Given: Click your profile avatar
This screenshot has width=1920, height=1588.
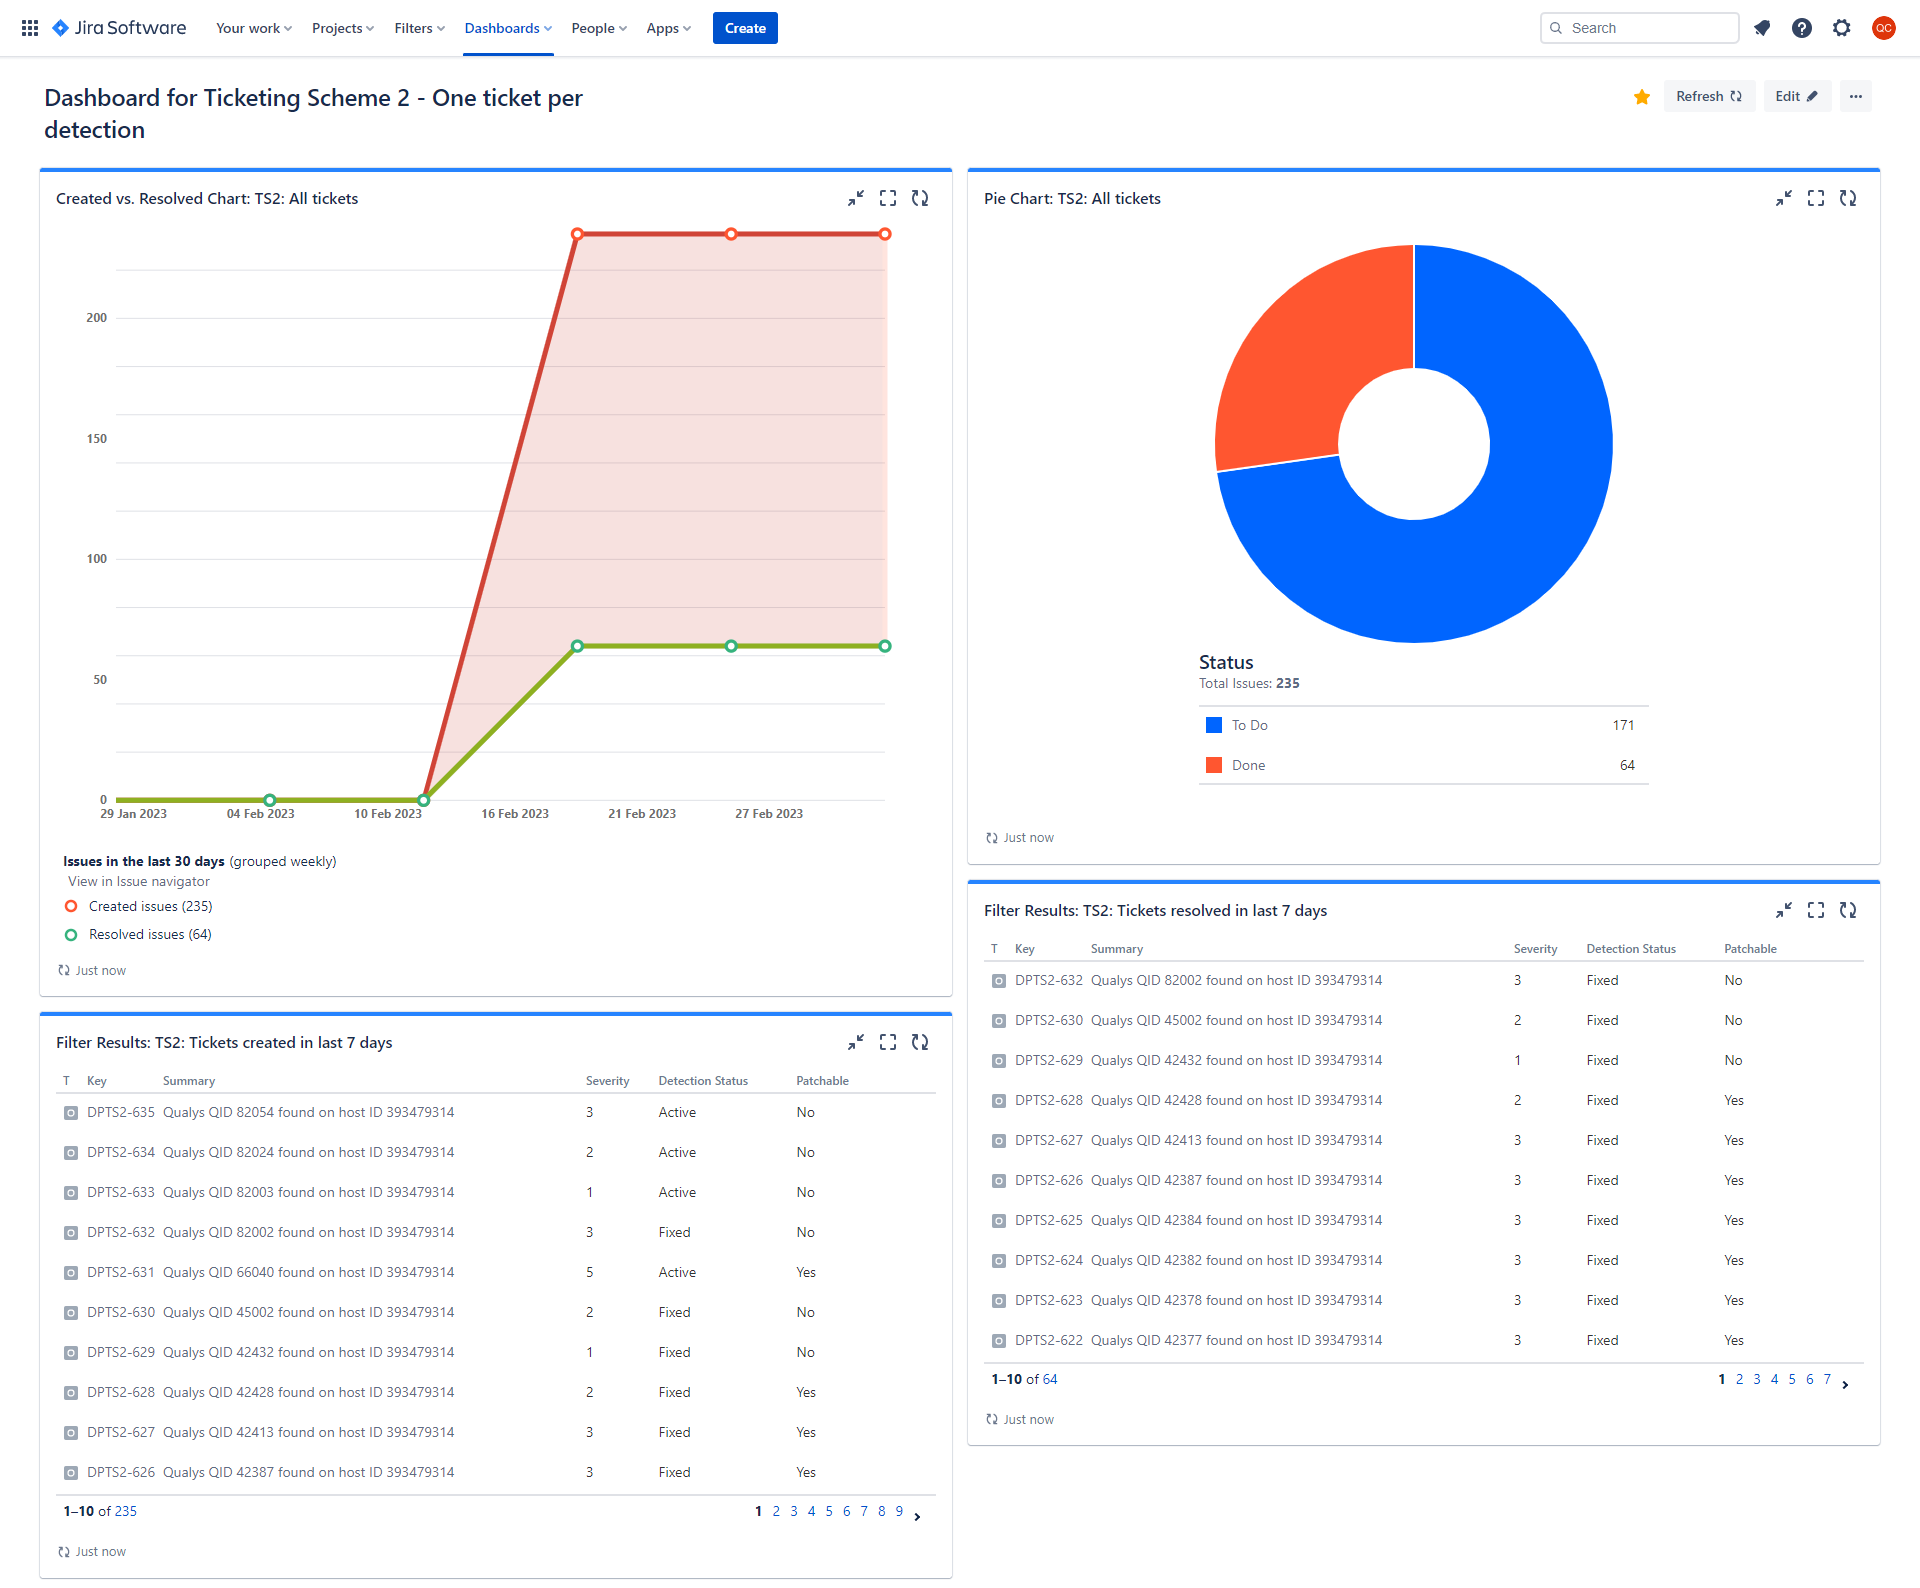Looking at the screenshot, I should click(1884, 28).
